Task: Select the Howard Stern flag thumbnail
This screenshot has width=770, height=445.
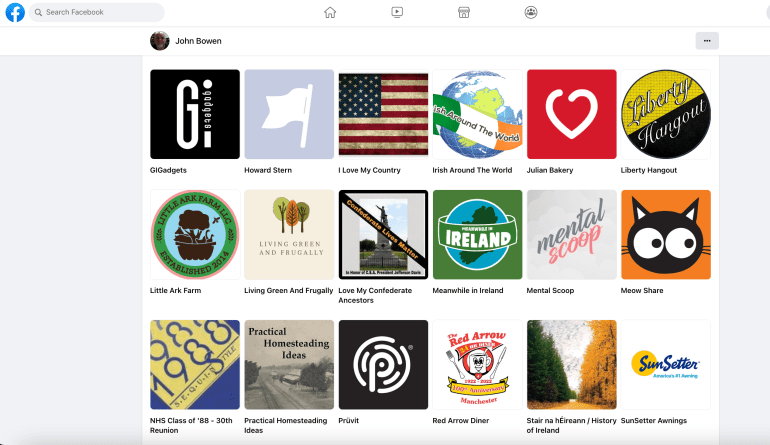Action: coord(289,114)
